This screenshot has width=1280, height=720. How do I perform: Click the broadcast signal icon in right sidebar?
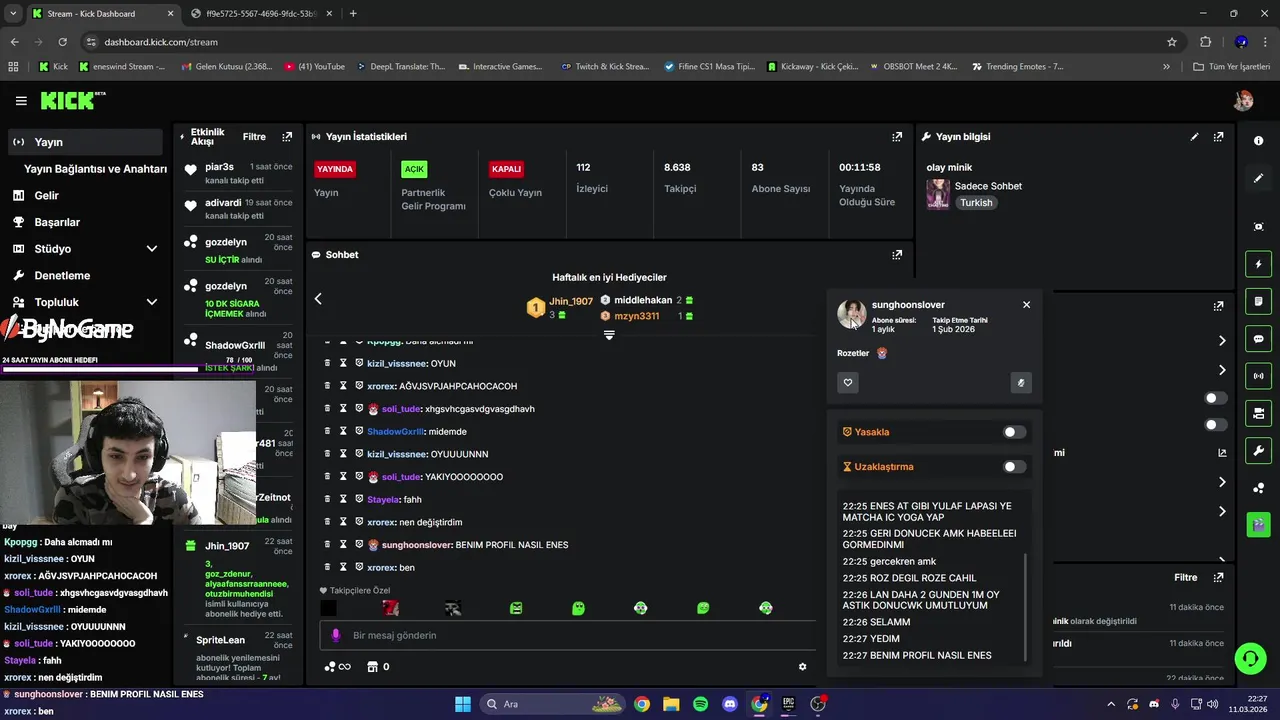point(1258,376)
